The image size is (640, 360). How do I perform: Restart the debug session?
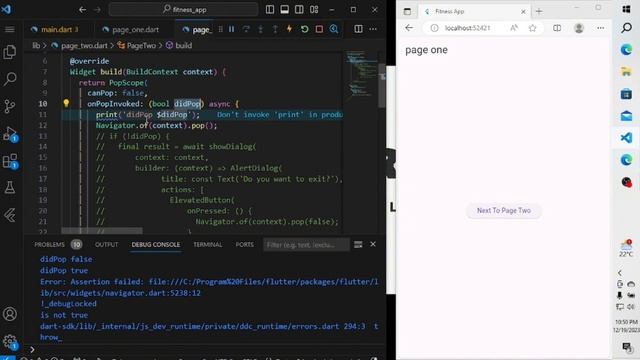point(304,29)
